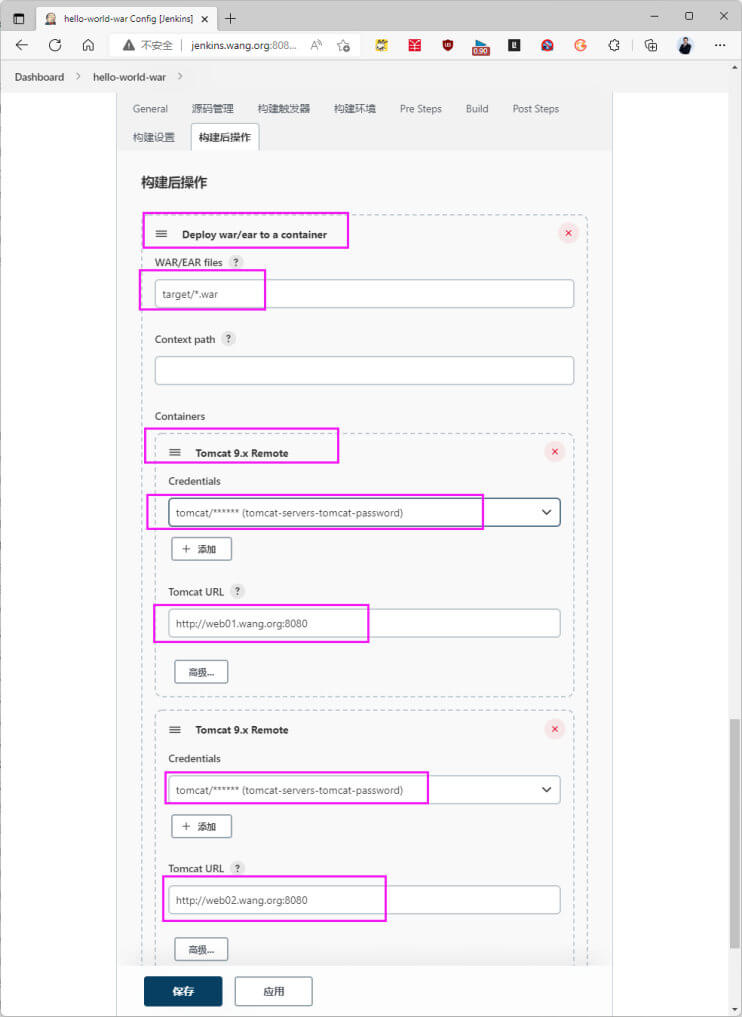
Task: Grab drag handle of Deploy war/ear section
Action: [162, 233]
